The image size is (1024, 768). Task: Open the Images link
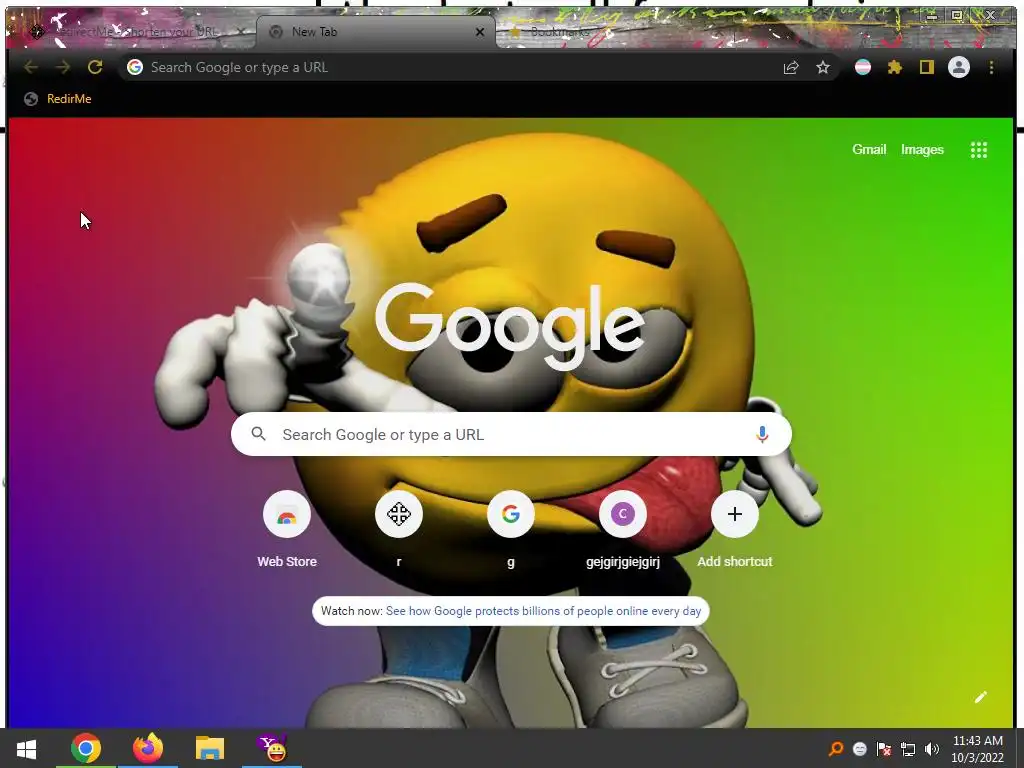(922, 150)
